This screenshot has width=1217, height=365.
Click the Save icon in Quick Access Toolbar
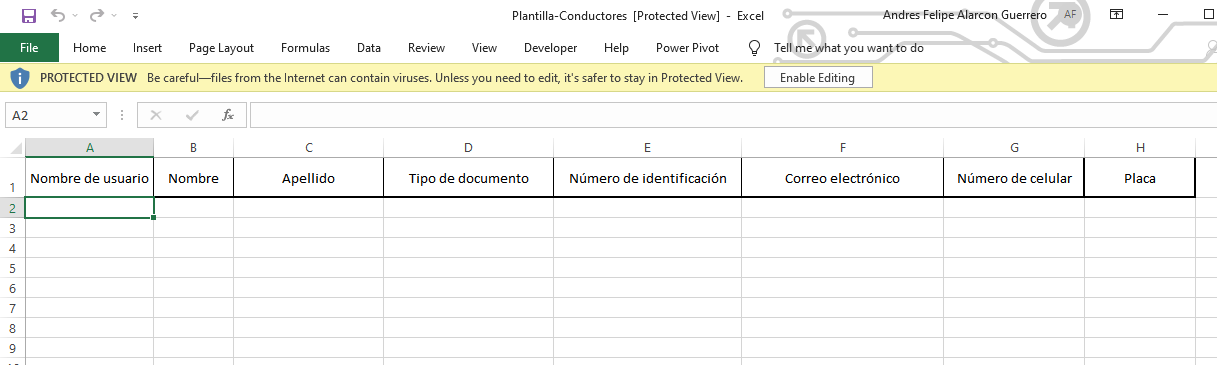tap(28, 15)
